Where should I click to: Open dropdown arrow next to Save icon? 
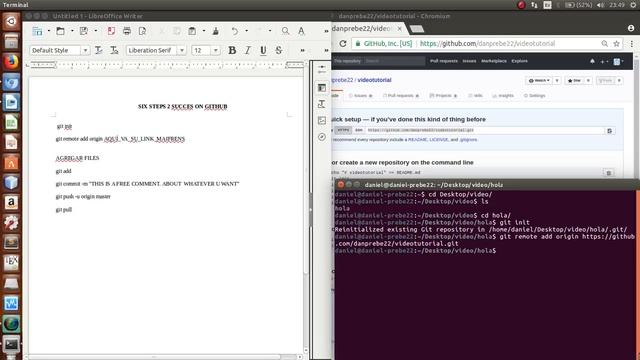click(x=96, y=31)
